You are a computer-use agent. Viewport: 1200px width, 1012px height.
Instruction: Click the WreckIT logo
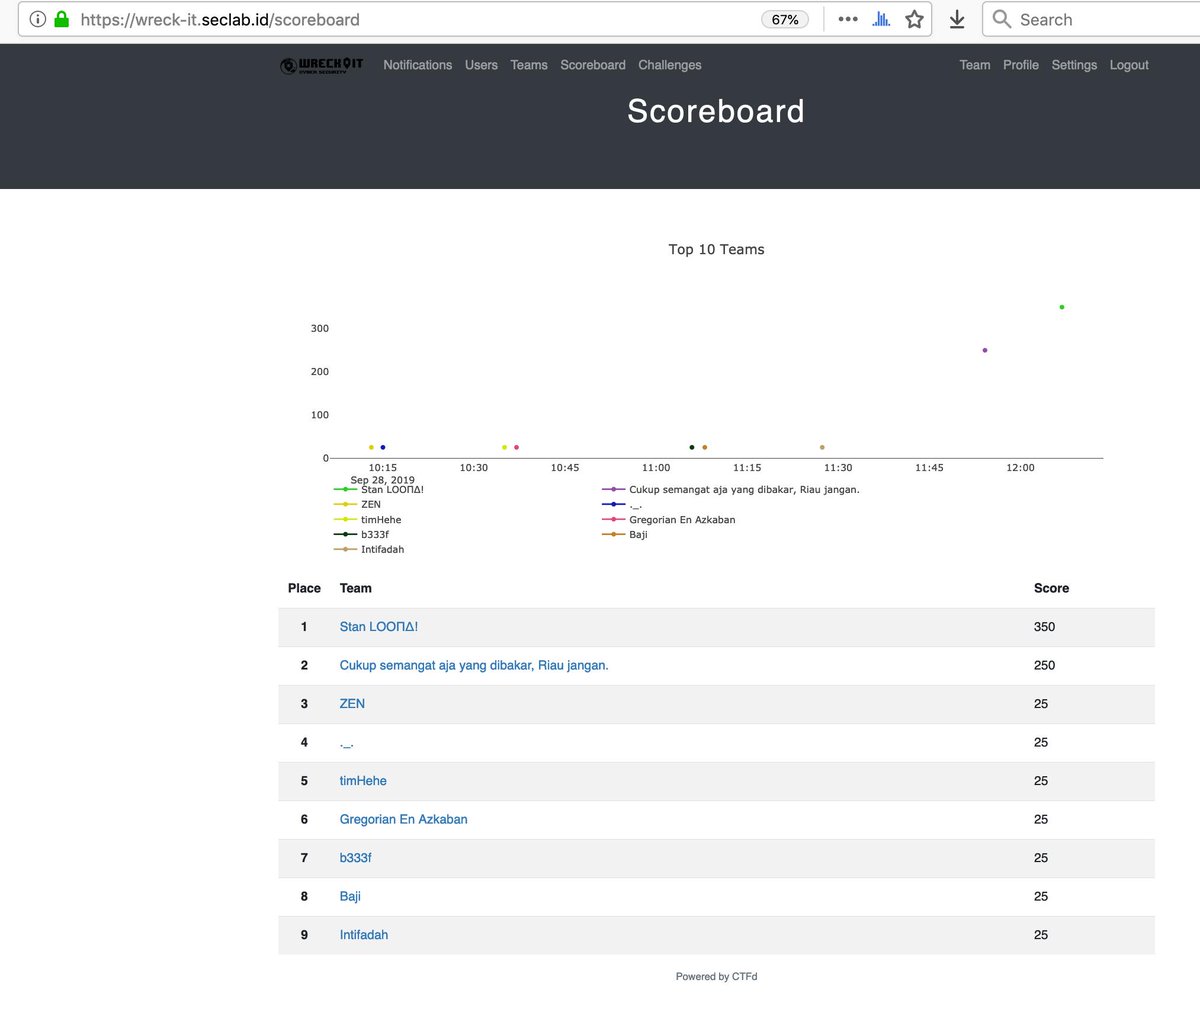(x=322, y=65)
